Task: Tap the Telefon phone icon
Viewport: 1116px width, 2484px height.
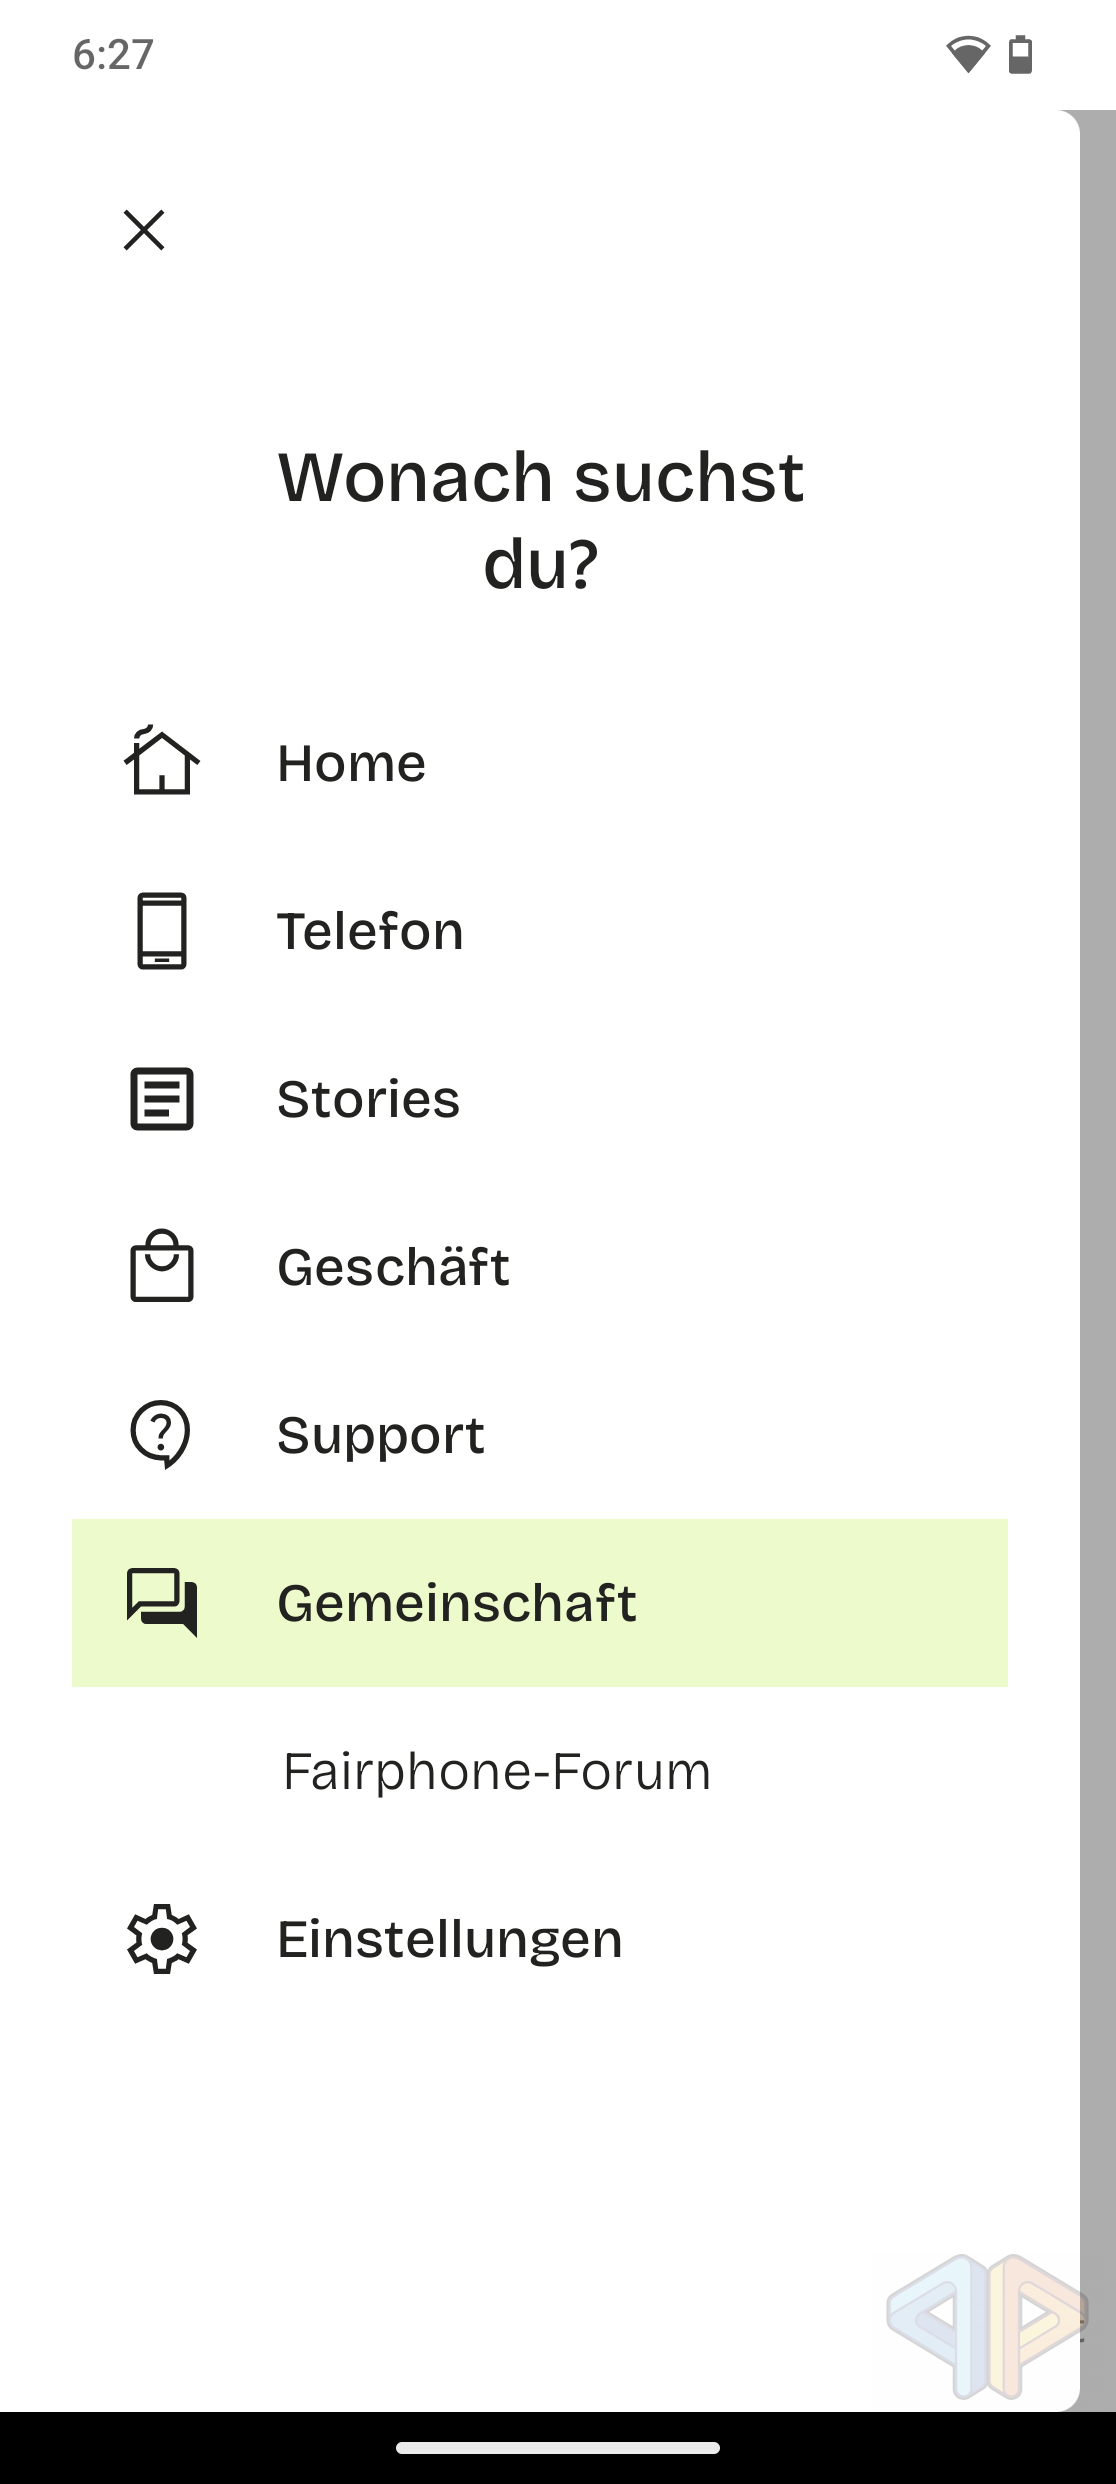Action: 162,931
